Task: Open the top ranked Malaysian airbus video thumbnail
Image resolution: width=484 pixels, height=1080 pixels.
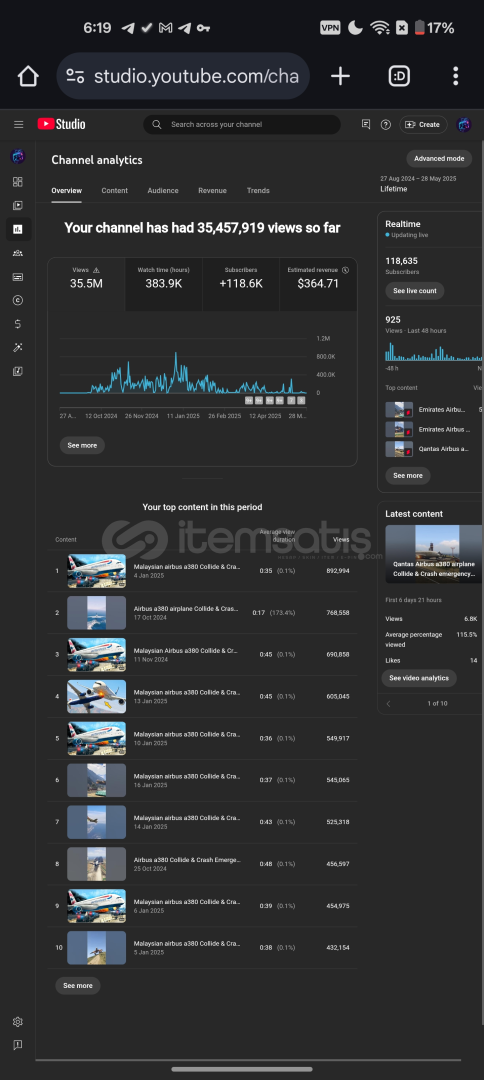Action: tap(96, 571)
